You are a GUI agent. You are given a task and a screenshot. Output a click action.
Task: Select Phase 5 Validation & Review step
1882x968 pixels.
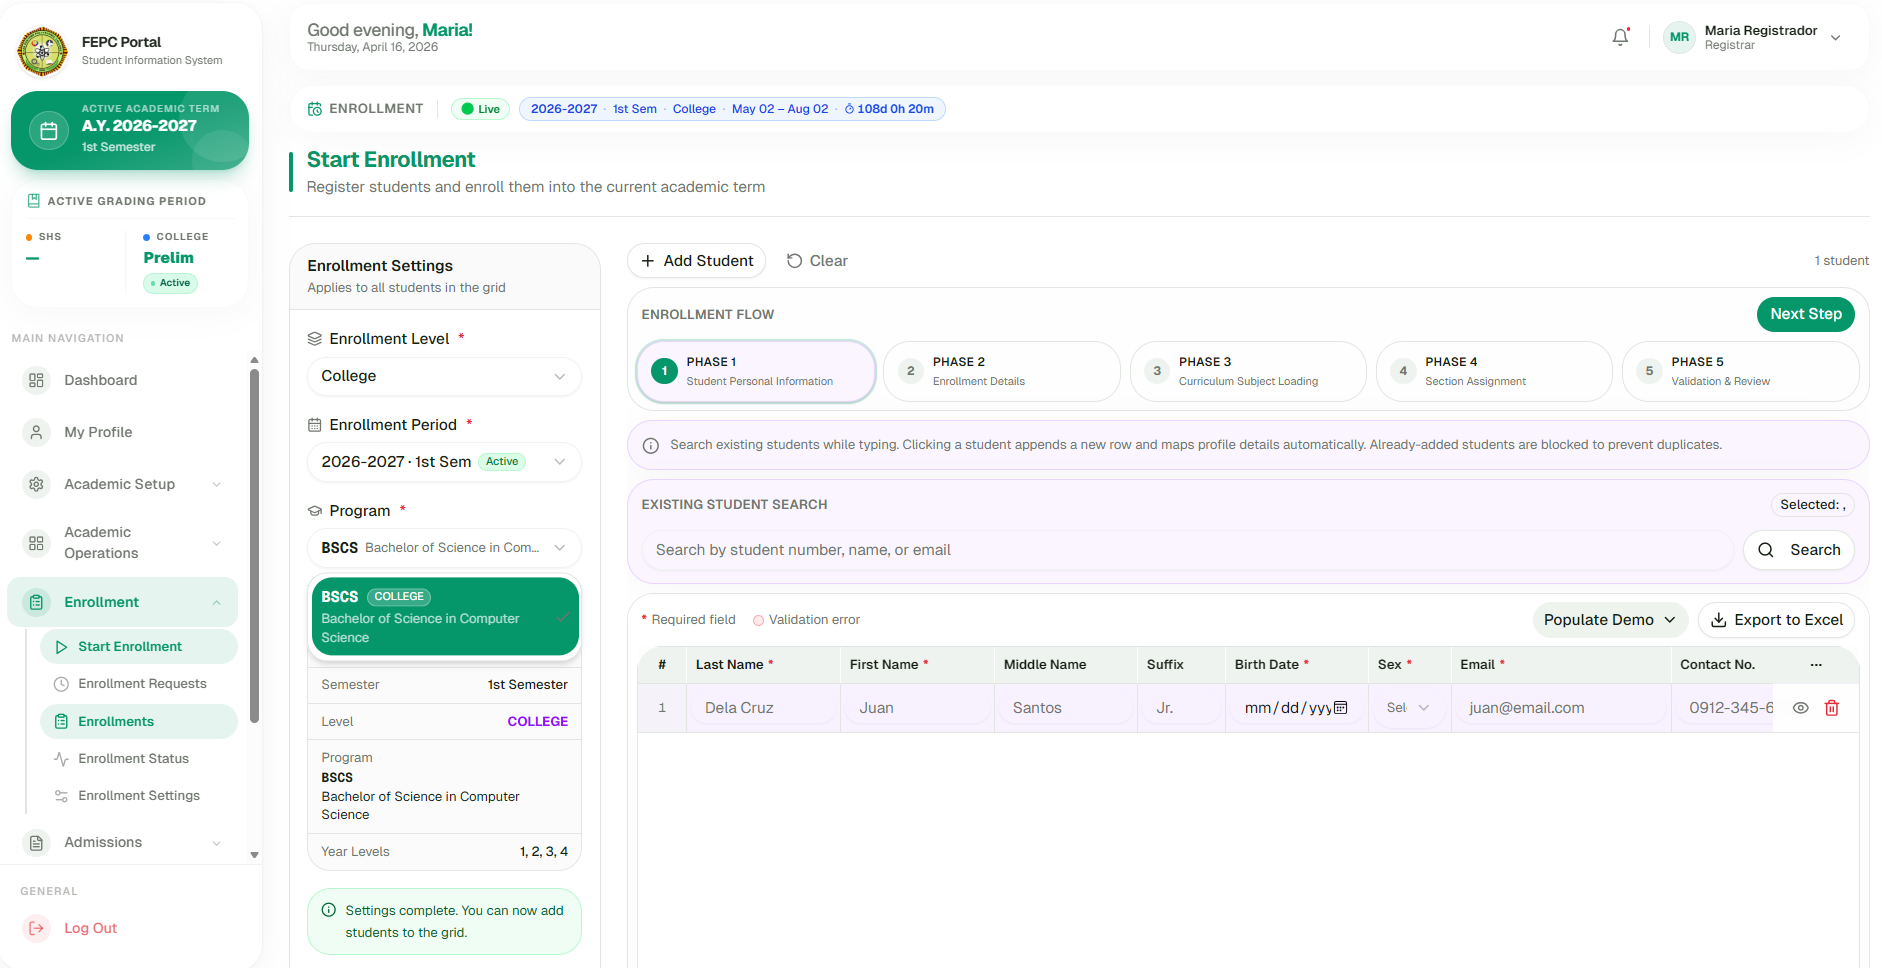[1740, 371]
